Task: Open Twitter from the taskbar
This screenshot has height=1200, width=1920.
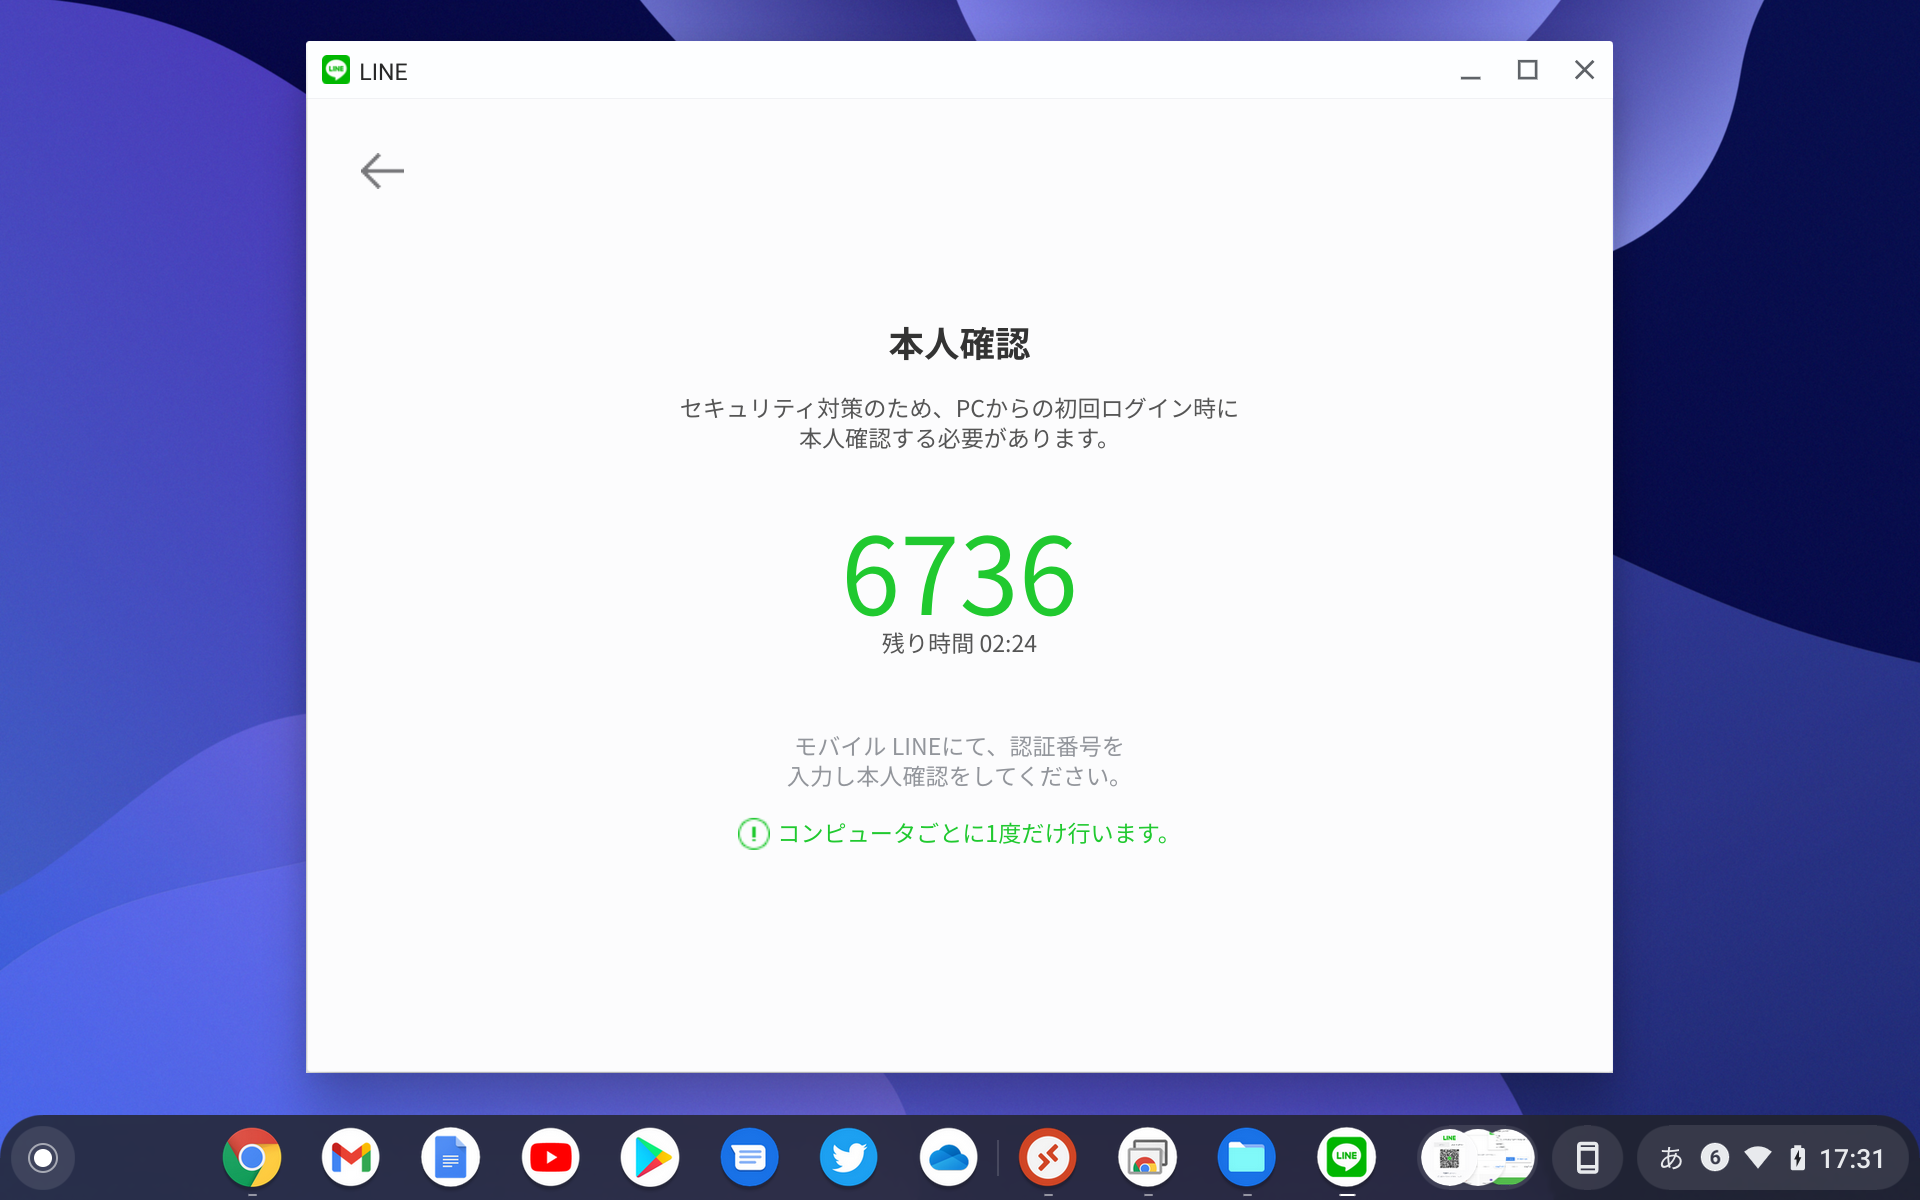Action: (x=849, y=1157)
